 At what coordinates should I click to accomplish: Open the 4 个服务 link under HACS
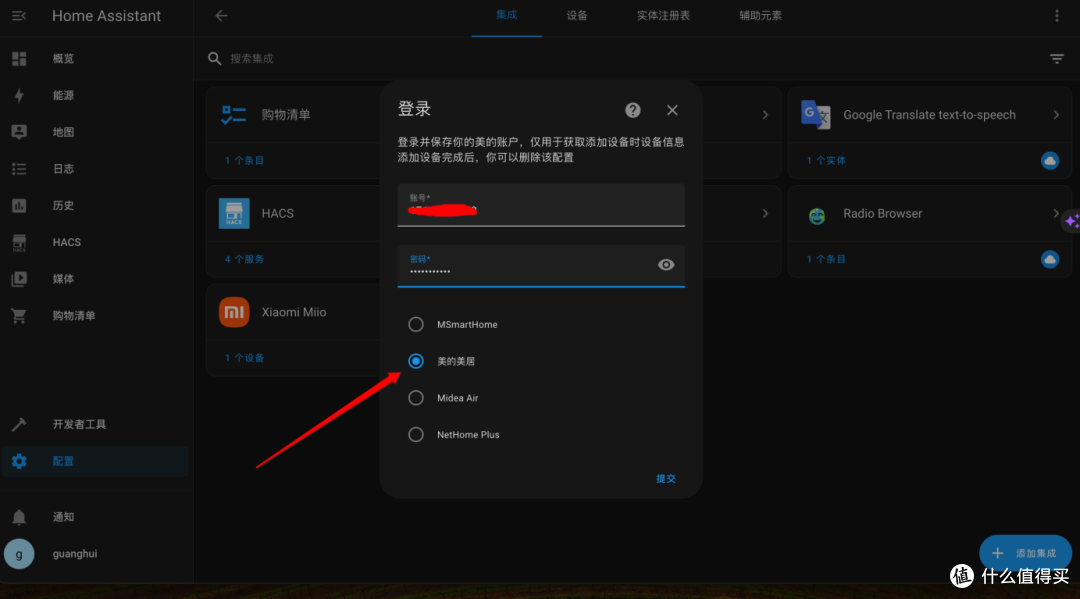pos(245,259)
